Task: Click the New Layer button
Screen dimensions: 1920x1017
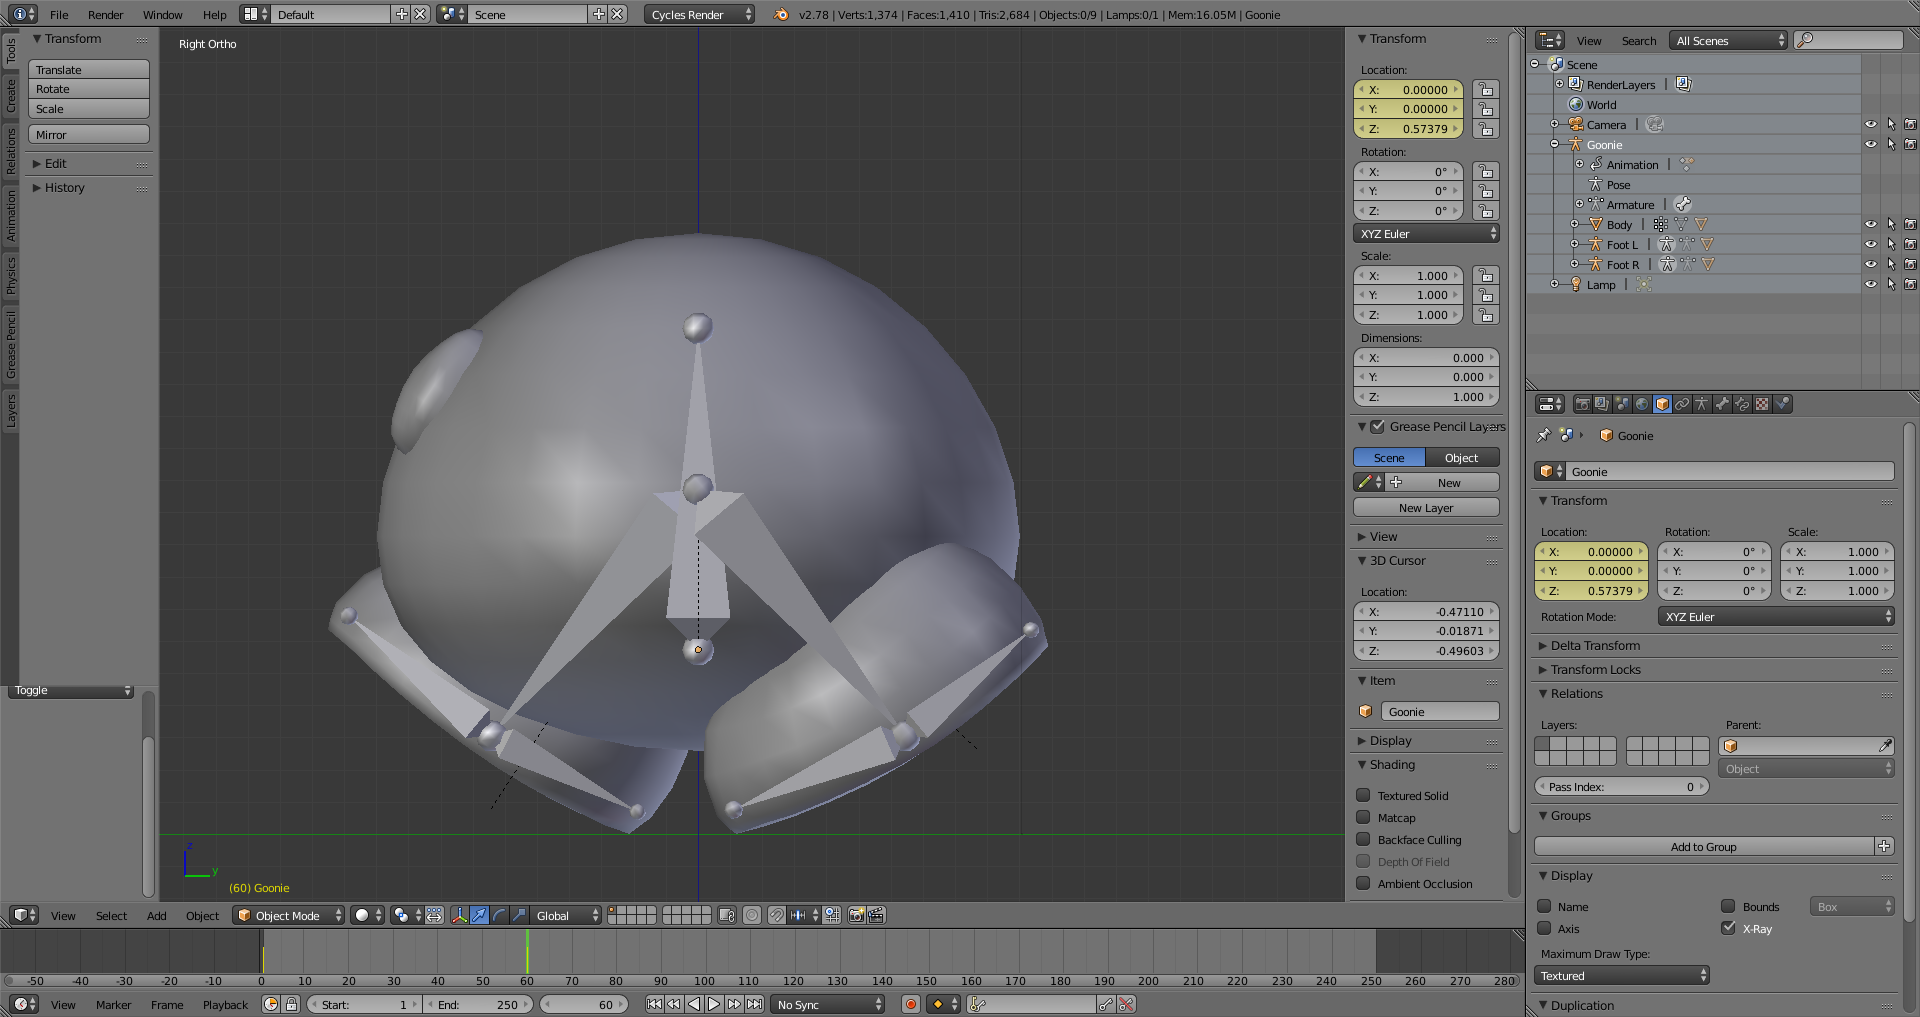Action: (1426, 507)
